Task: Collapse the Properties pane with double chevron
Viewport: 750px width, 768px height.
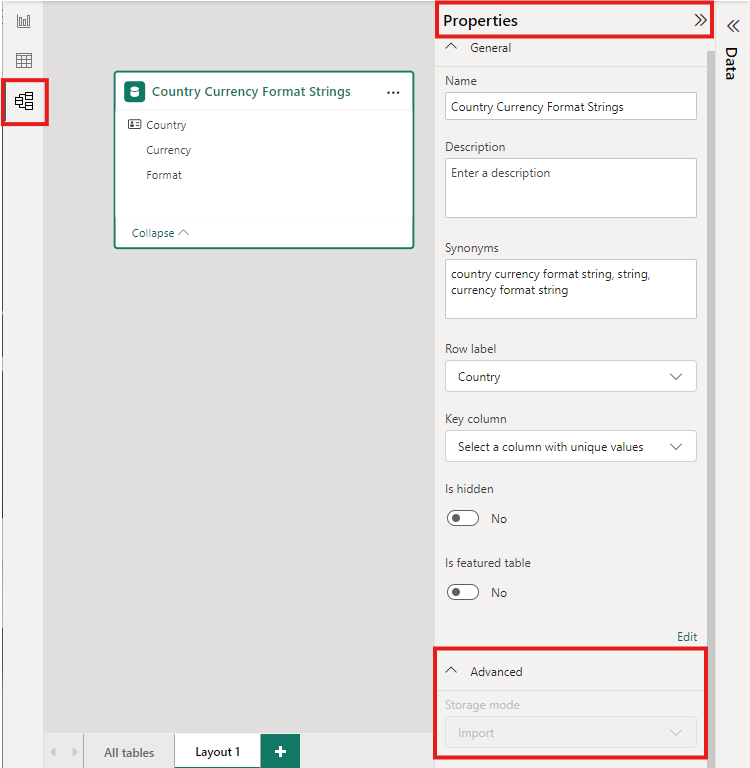Action: [700, 20]
